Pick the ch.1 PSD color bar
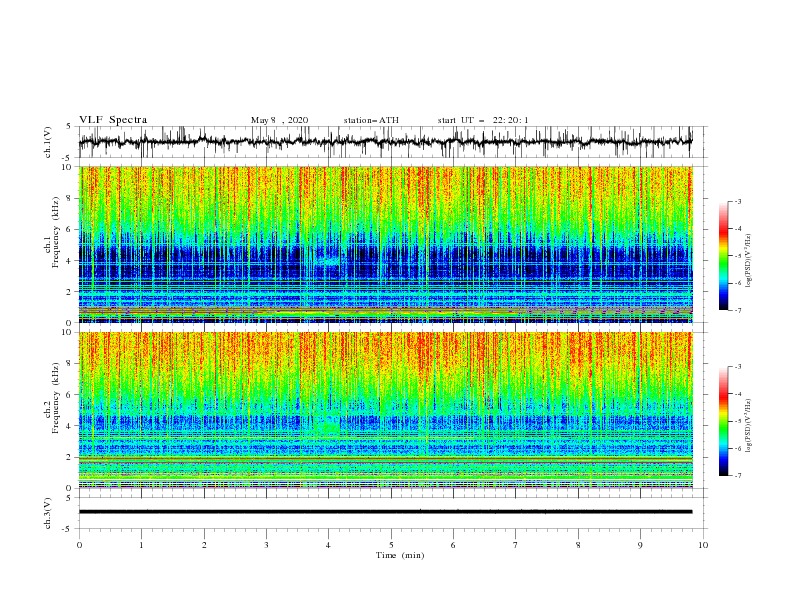792x612 pixels. coord(723,255)
